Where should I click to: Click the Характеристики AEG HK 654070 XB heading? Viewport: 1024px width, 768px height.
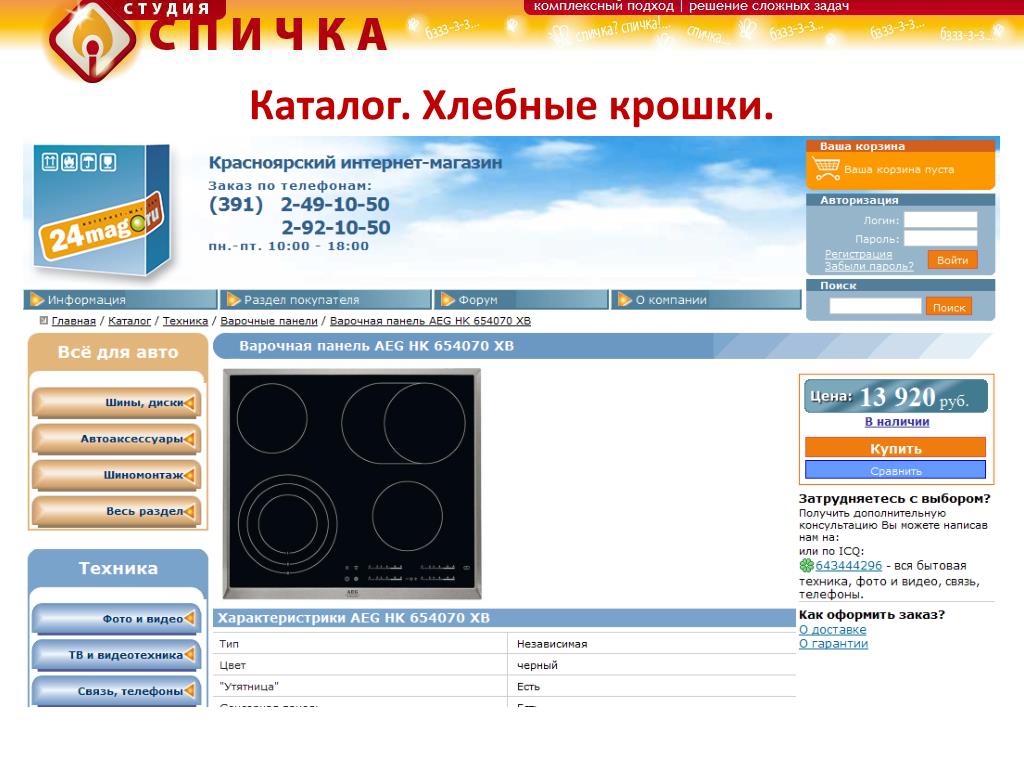point(353,618)
